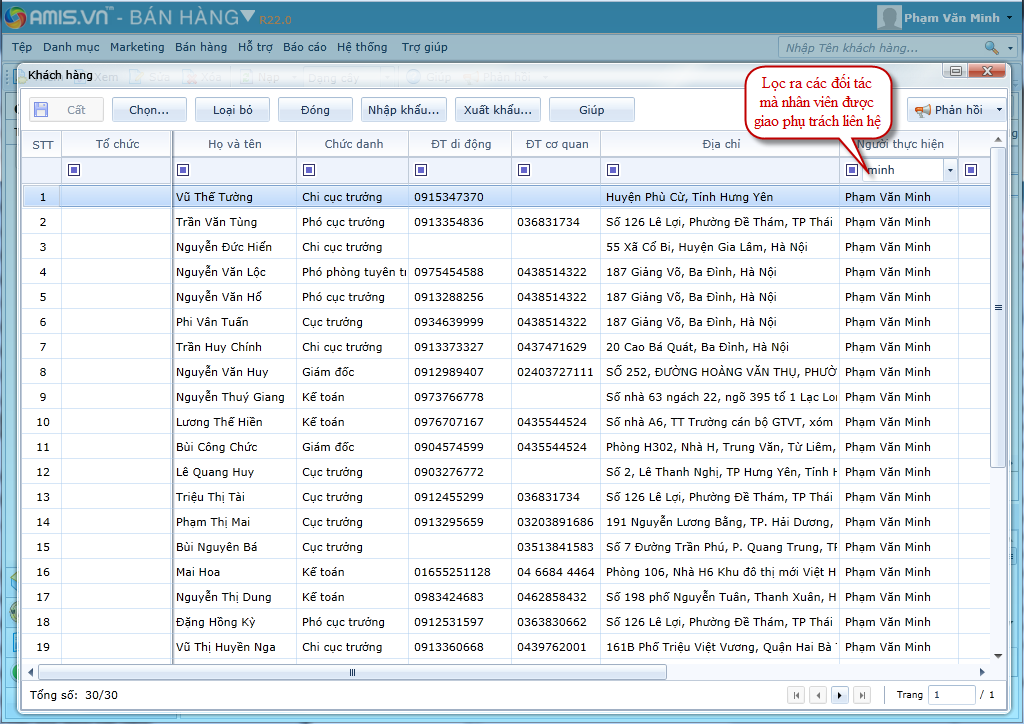This screenshot has width=1024, height=724.
Task: Go to the previous page of results
Action: tap(818, 695)
